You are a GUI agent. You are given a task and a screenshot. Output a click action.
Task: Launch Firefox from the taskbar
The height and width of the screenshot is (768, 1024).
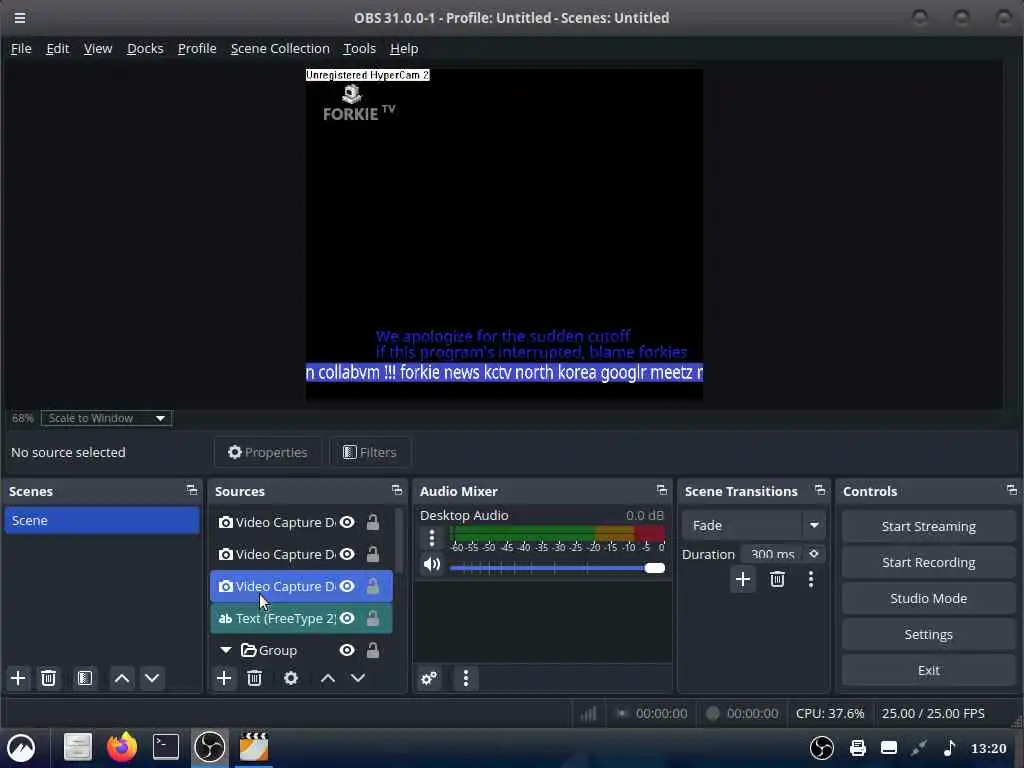click(x=121, y=747)
